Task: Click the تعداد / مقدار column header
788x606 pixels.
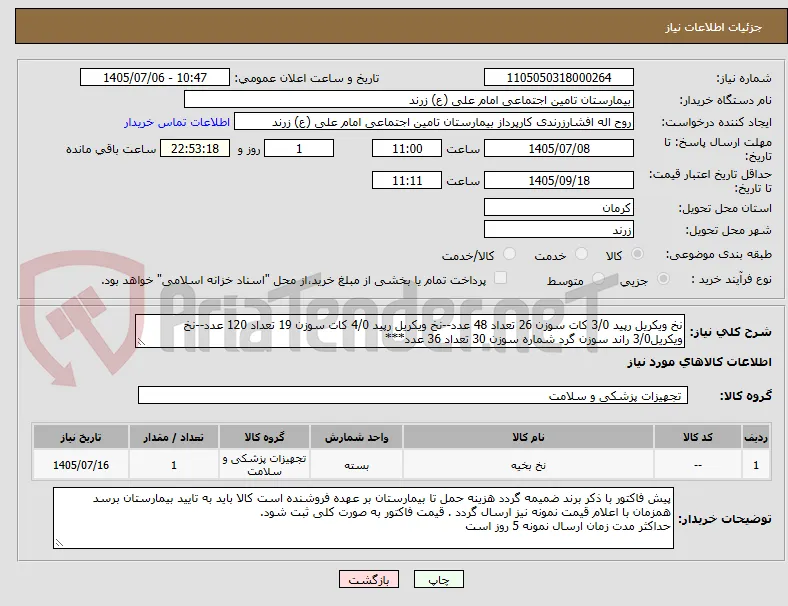Action: [173, 437]
